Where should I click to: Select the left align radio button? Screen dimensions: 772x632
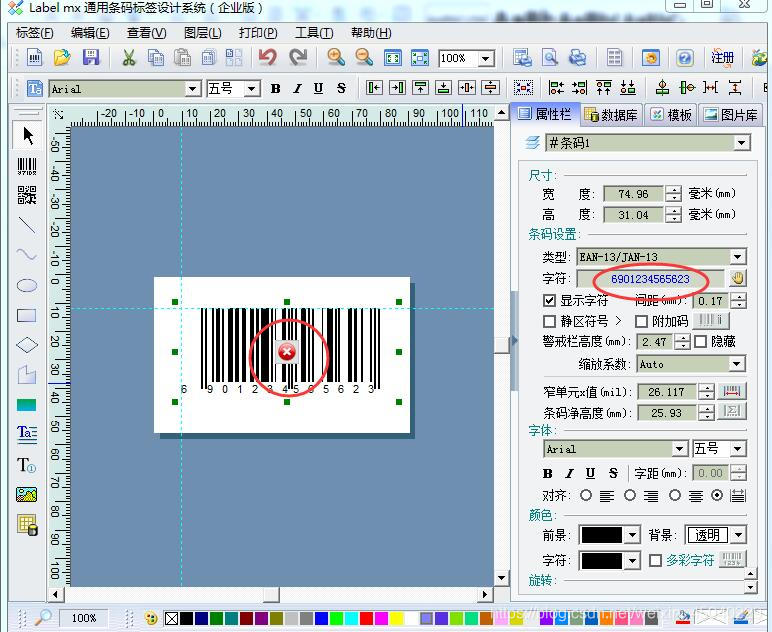tap(586, 495)
